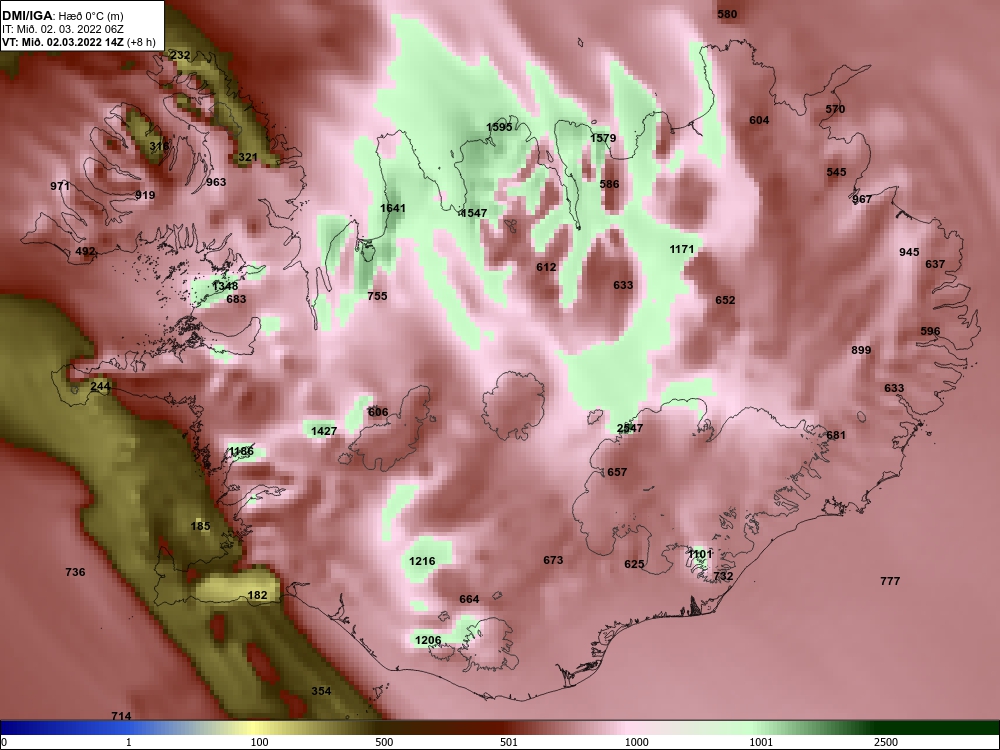Click the 612 height label
The height and width of the screenshot is (750, 1000).
(x=546, y=267)
